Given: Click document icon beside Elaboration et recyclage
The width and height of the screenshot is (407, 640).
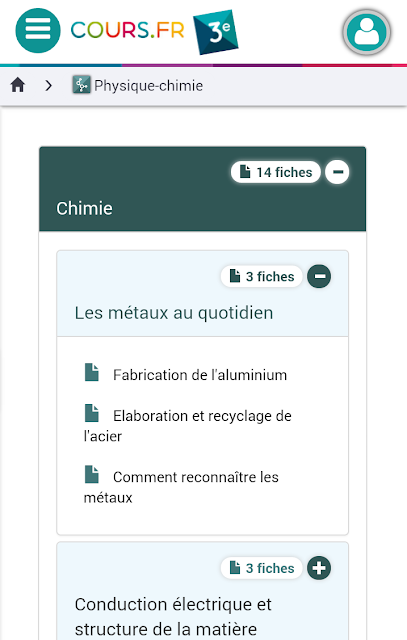Looking at the screenshot, I should coord(91,413).
